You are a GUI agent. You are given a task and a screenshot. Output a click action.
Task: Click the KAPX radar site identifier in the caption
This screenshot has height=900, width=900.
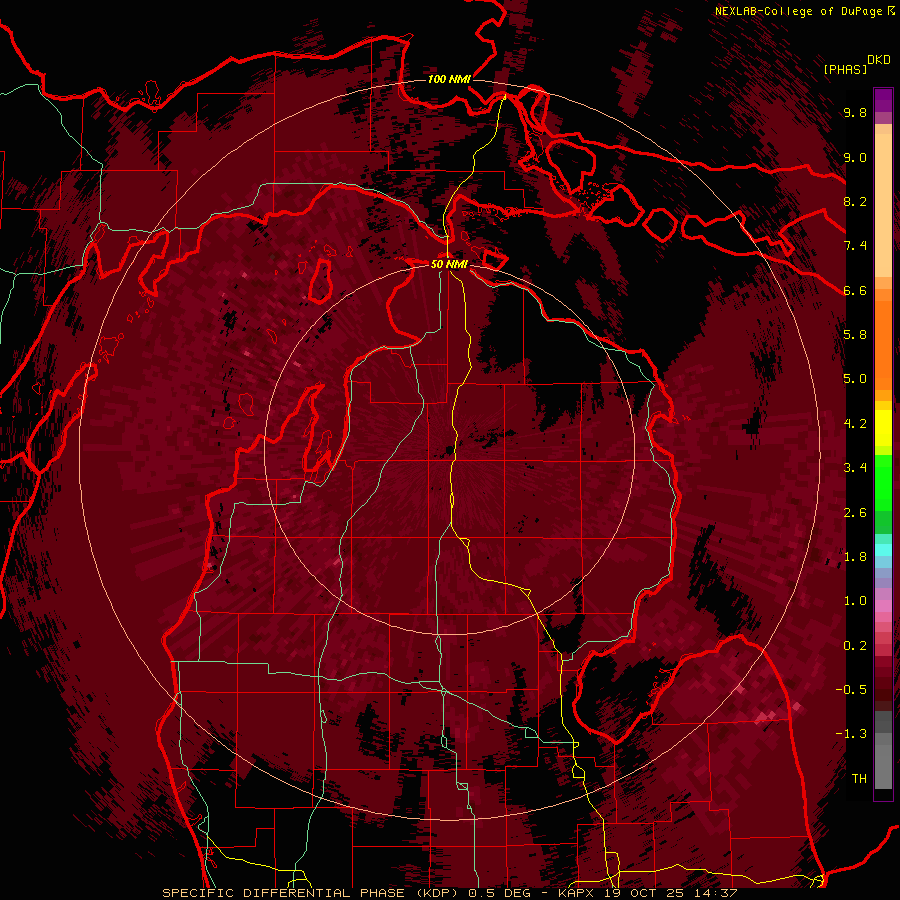577,893
